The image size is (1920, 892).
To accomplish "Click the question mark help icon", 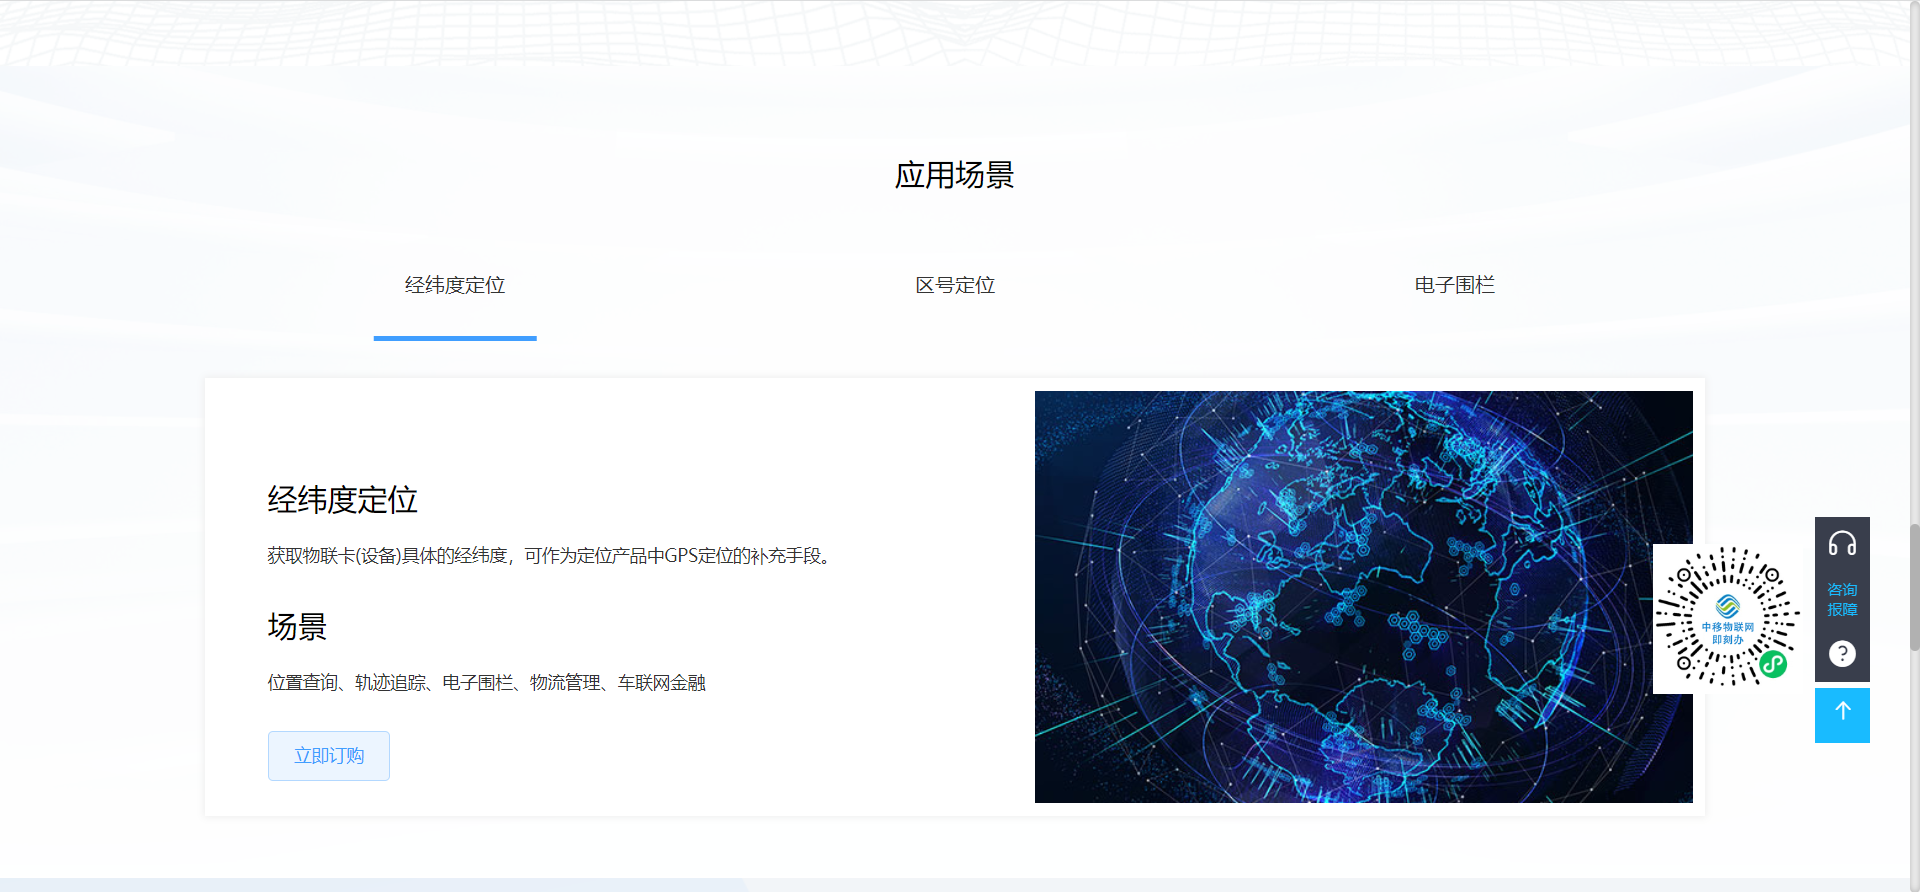I will 1842,654.
